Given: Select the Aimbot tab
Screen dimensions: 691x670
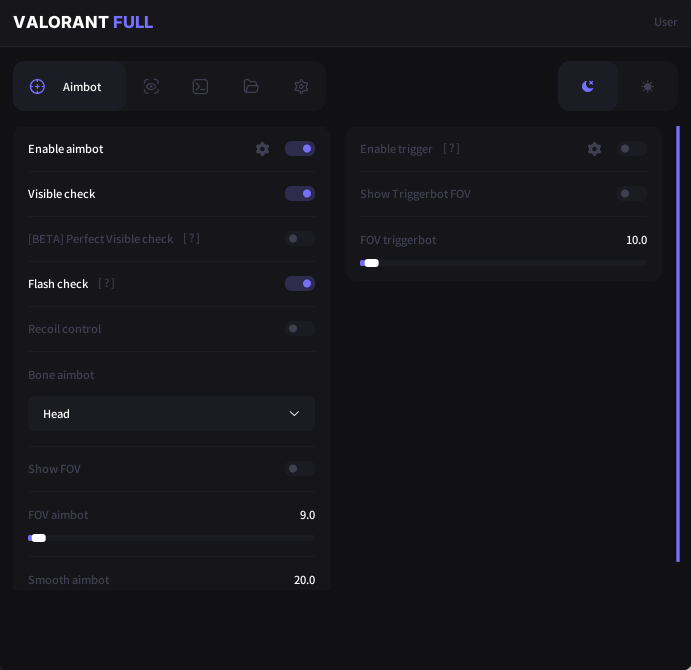Looking at the screenshot, I should pyautogui.click(x=69, y=87).
